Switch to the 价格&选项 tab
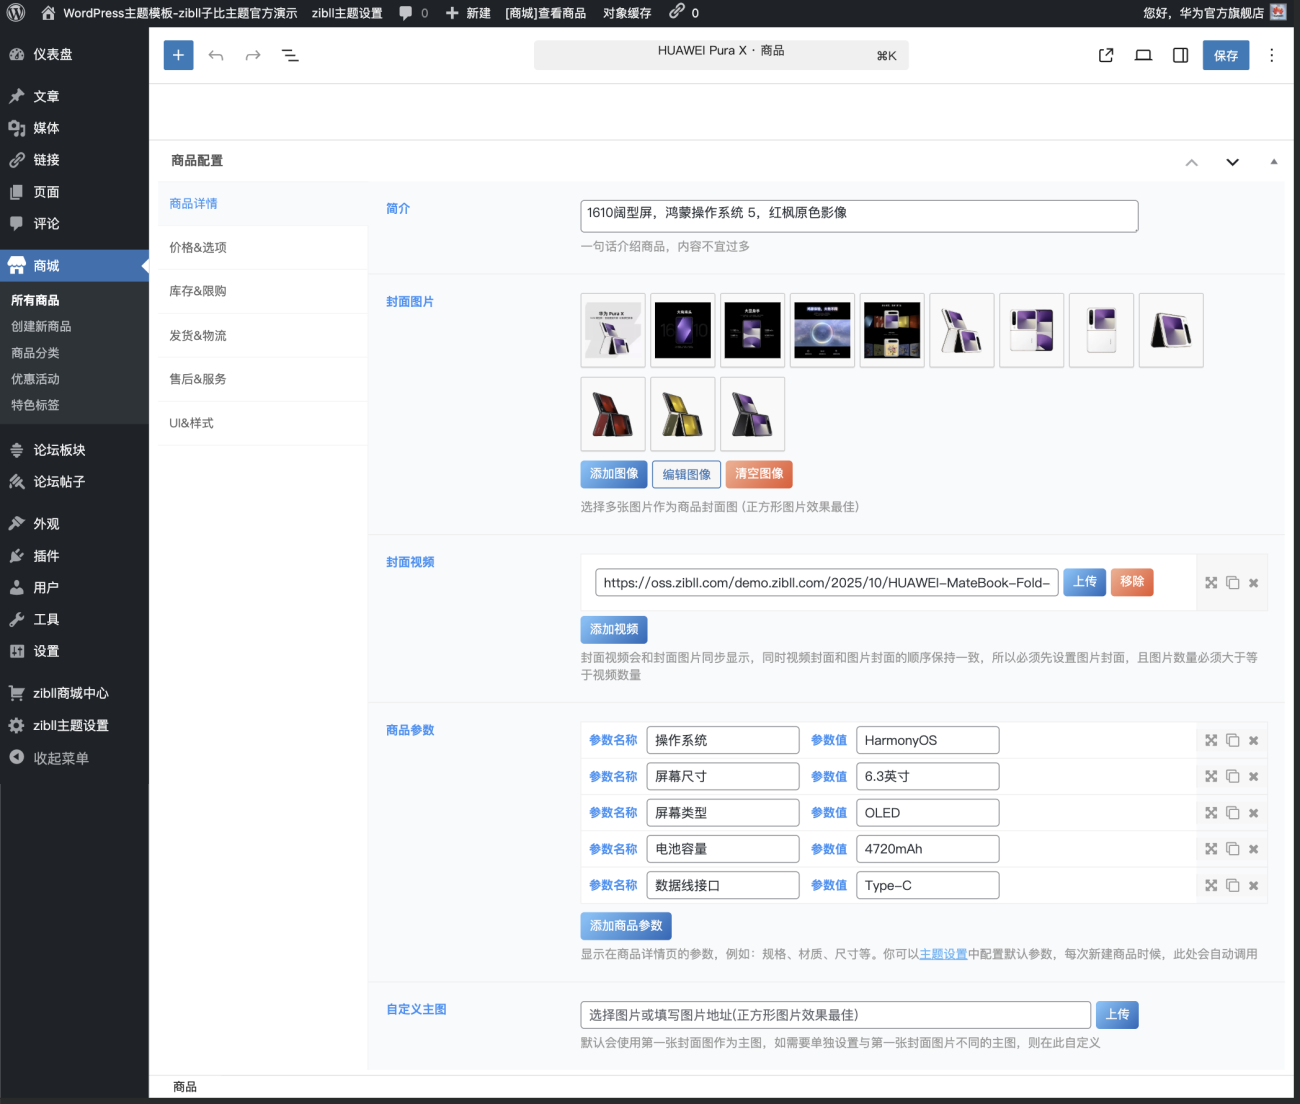Screen dimensions: 1300x1104 coord(198,247)
